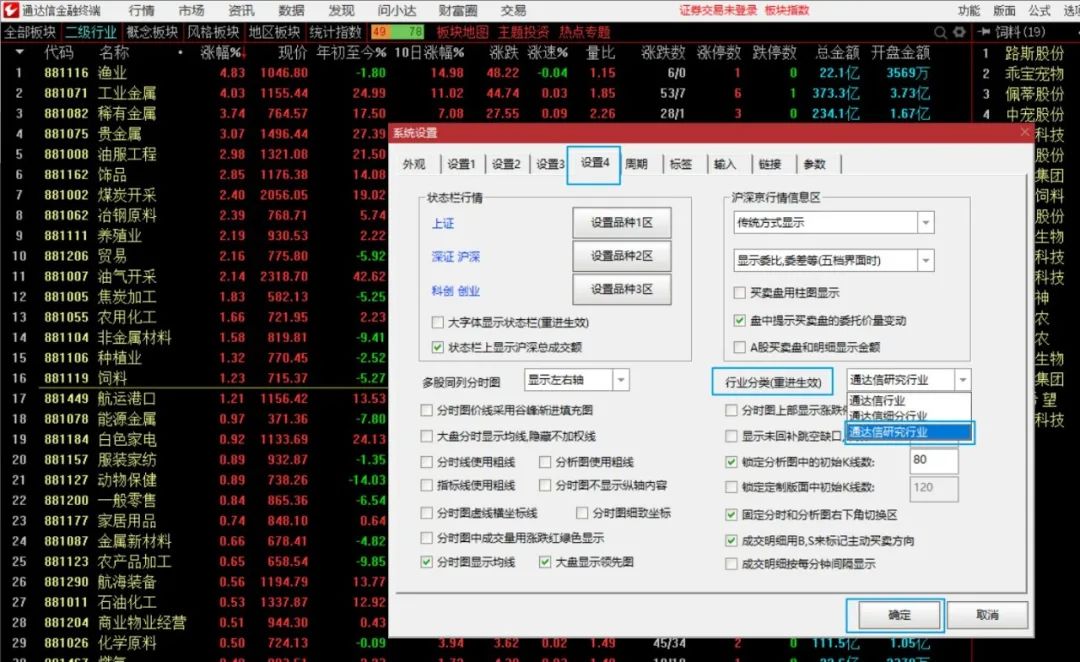Enable 分析图使用粗线 checkbox
Viewport: 1080px width, 662px height.
coord(545,462)
